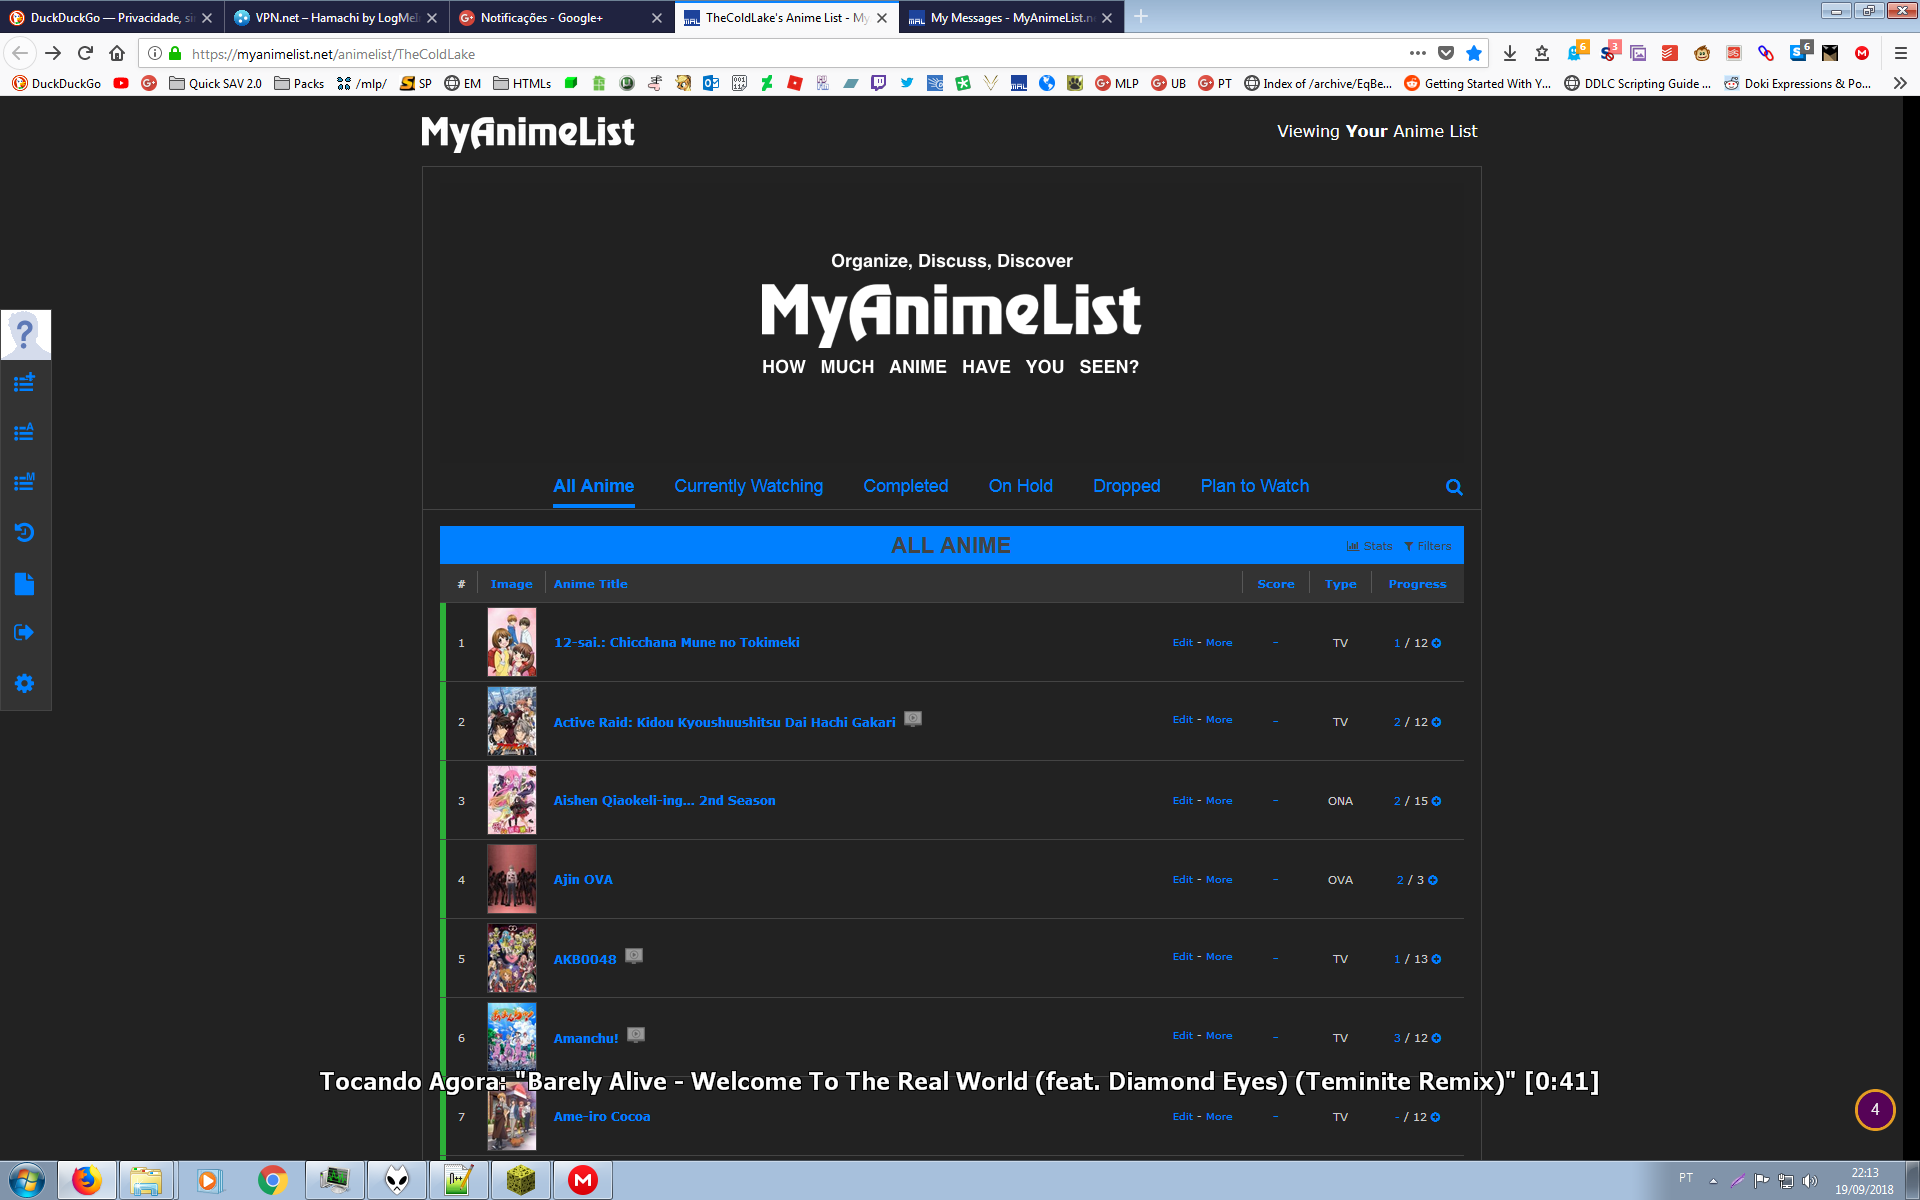Open Quick Add in the left sidebar
The height and width of the screenshot is (1200, 1920).
[24, 382]
